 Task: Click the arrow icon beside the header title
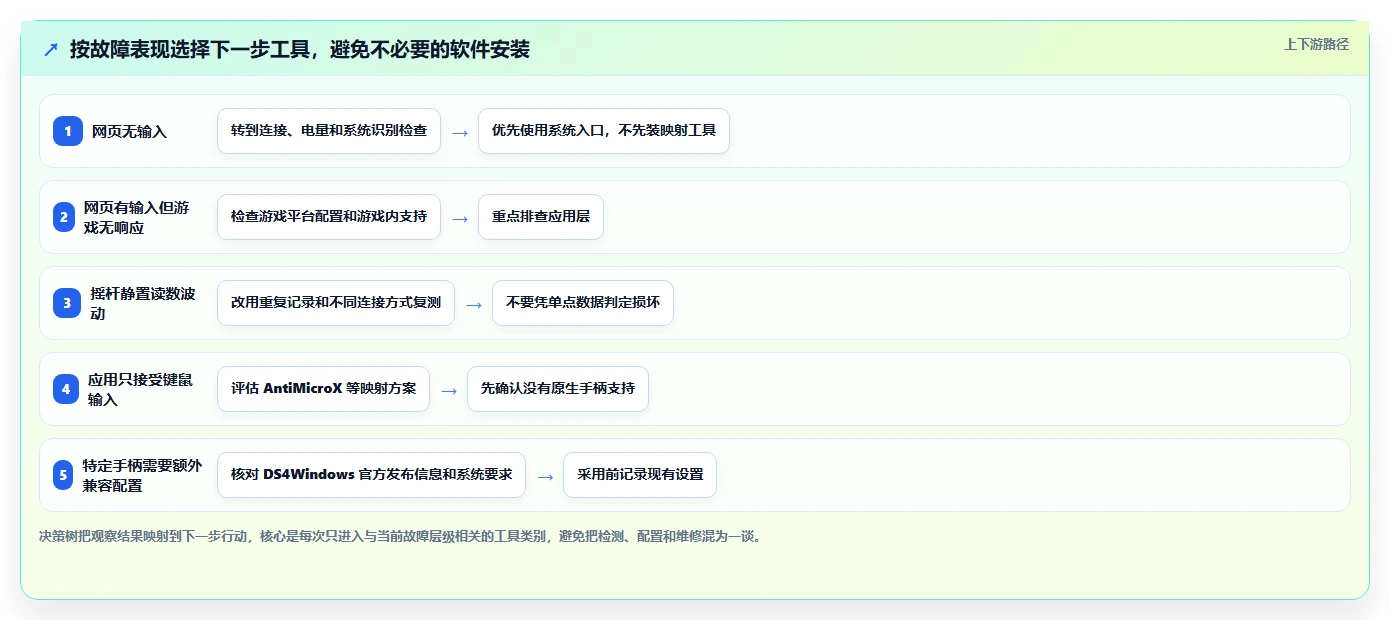click(x=51, y=50)
